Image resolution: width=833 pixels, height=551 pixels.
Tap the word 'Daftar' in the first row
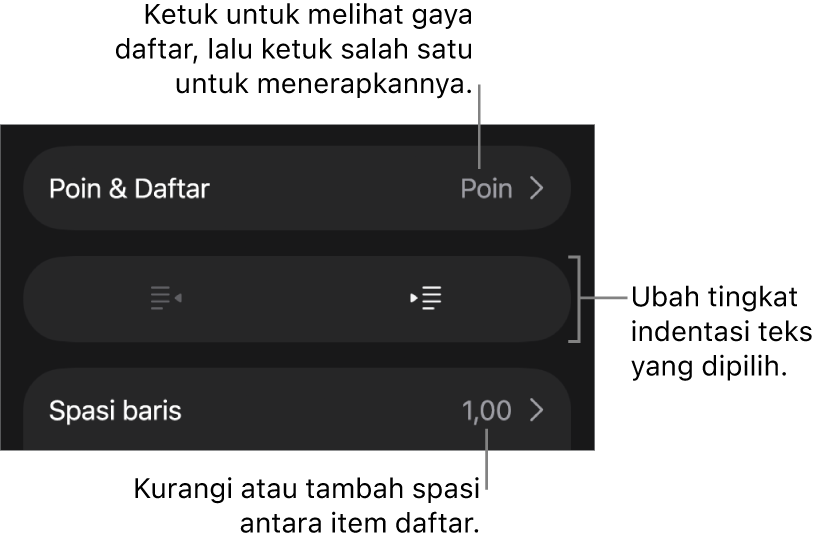click(x=172, y=189)
